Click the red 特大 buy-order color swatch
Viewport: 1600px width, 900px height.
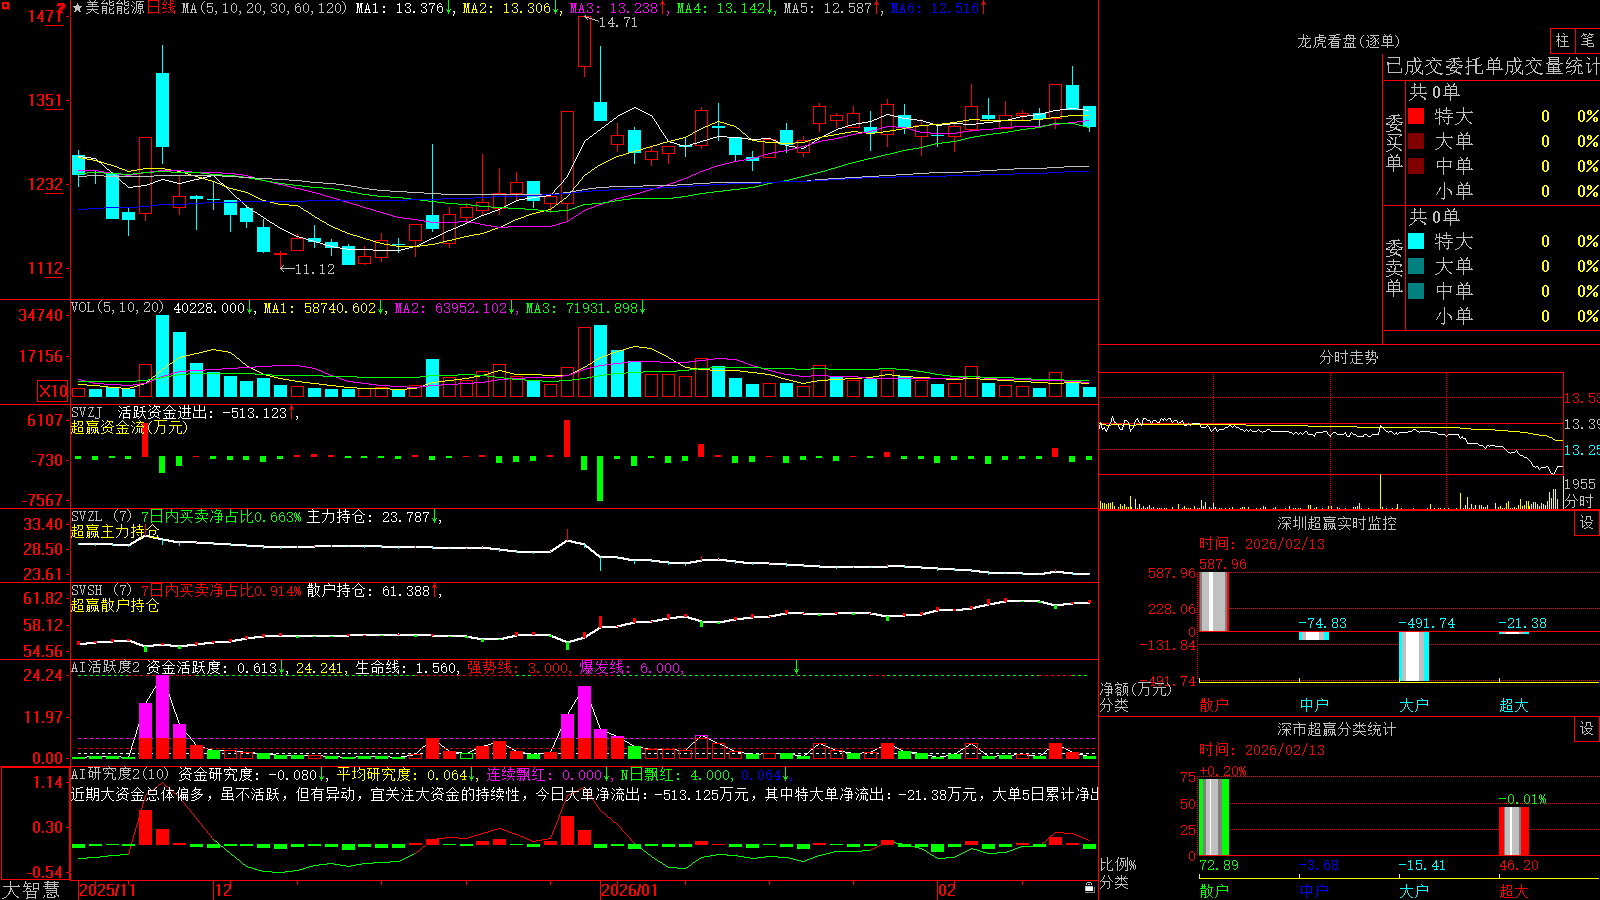click(1416, 116)
